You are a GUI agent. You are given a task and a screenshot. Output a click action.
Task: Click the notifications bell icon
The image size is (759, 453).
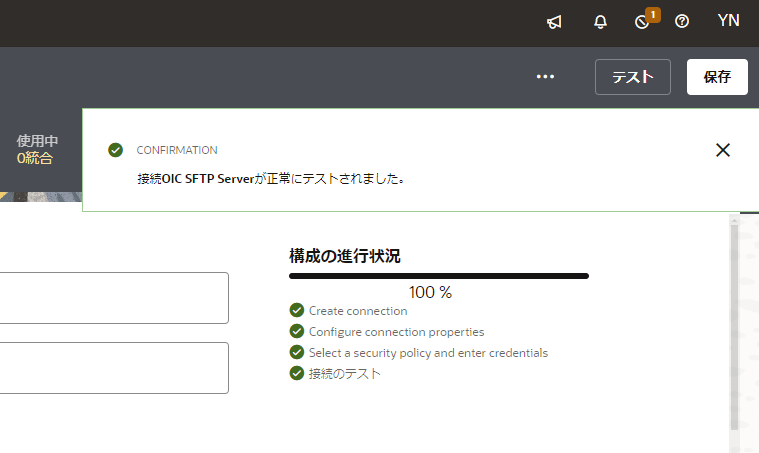600,21
